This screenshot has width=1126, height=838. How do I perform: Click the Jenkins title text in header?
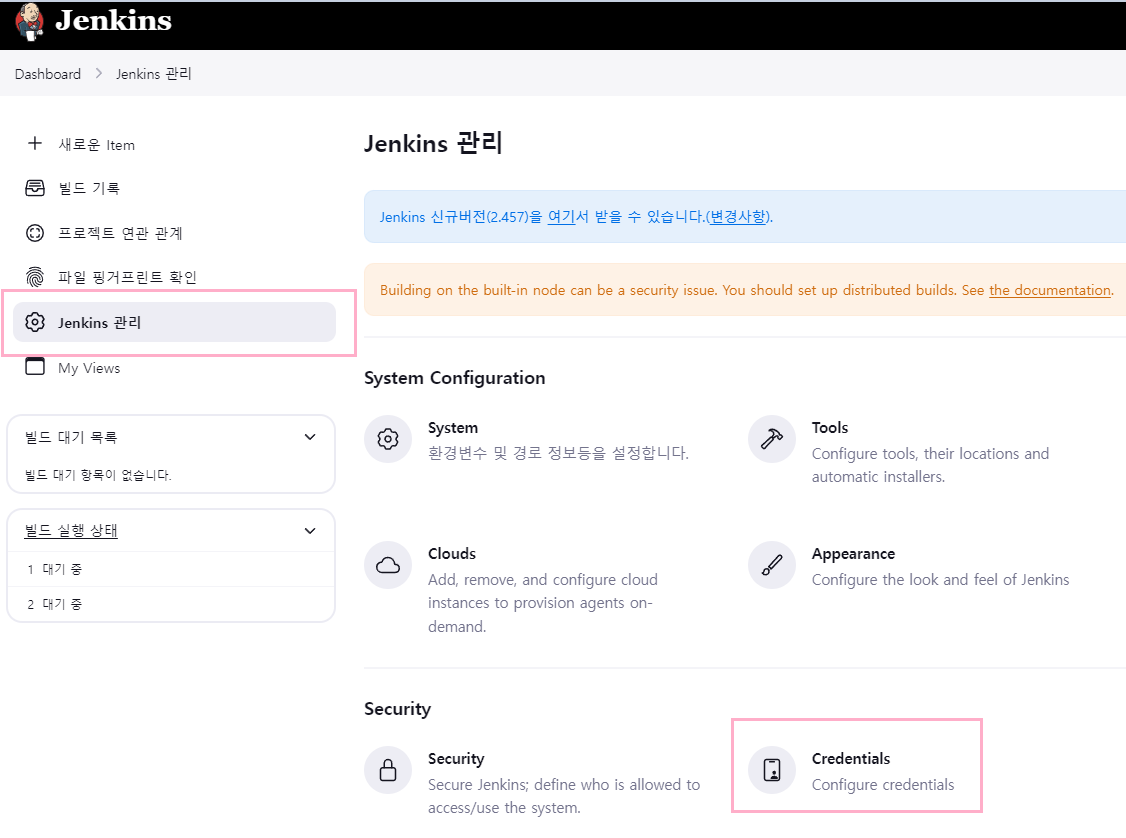(x=113, y=20)
